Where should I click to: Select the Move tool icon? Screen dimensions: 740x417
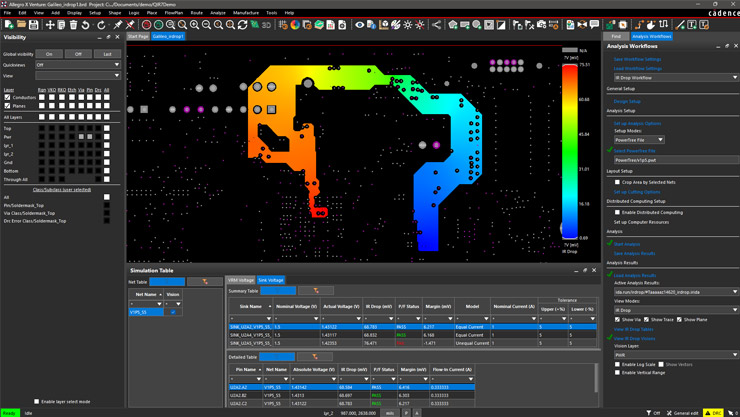[x=50, y=25]
